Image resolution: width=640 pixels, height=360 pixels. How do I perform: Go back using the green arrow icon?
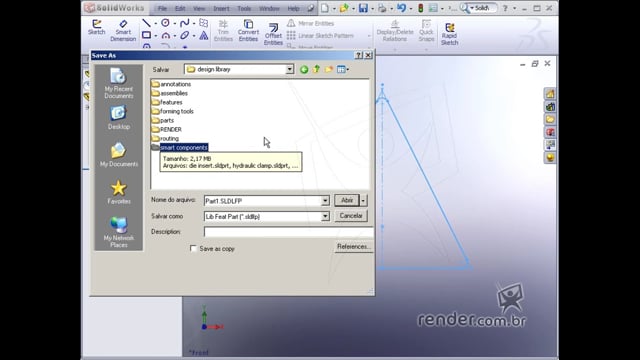[304, 69]
